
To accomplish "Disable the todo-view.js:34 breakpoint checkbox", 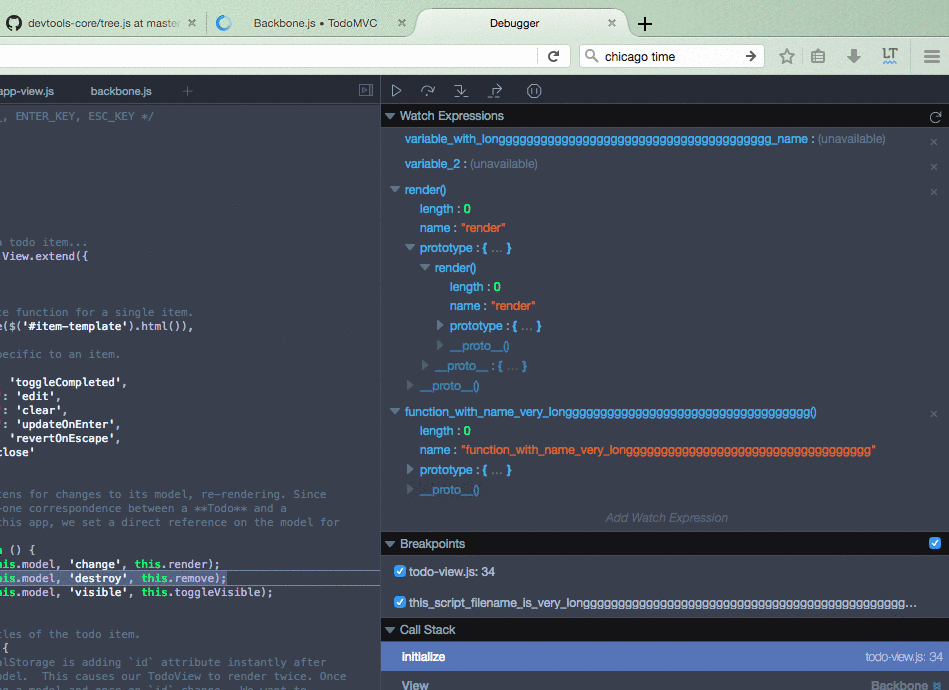I will point(399,571).
